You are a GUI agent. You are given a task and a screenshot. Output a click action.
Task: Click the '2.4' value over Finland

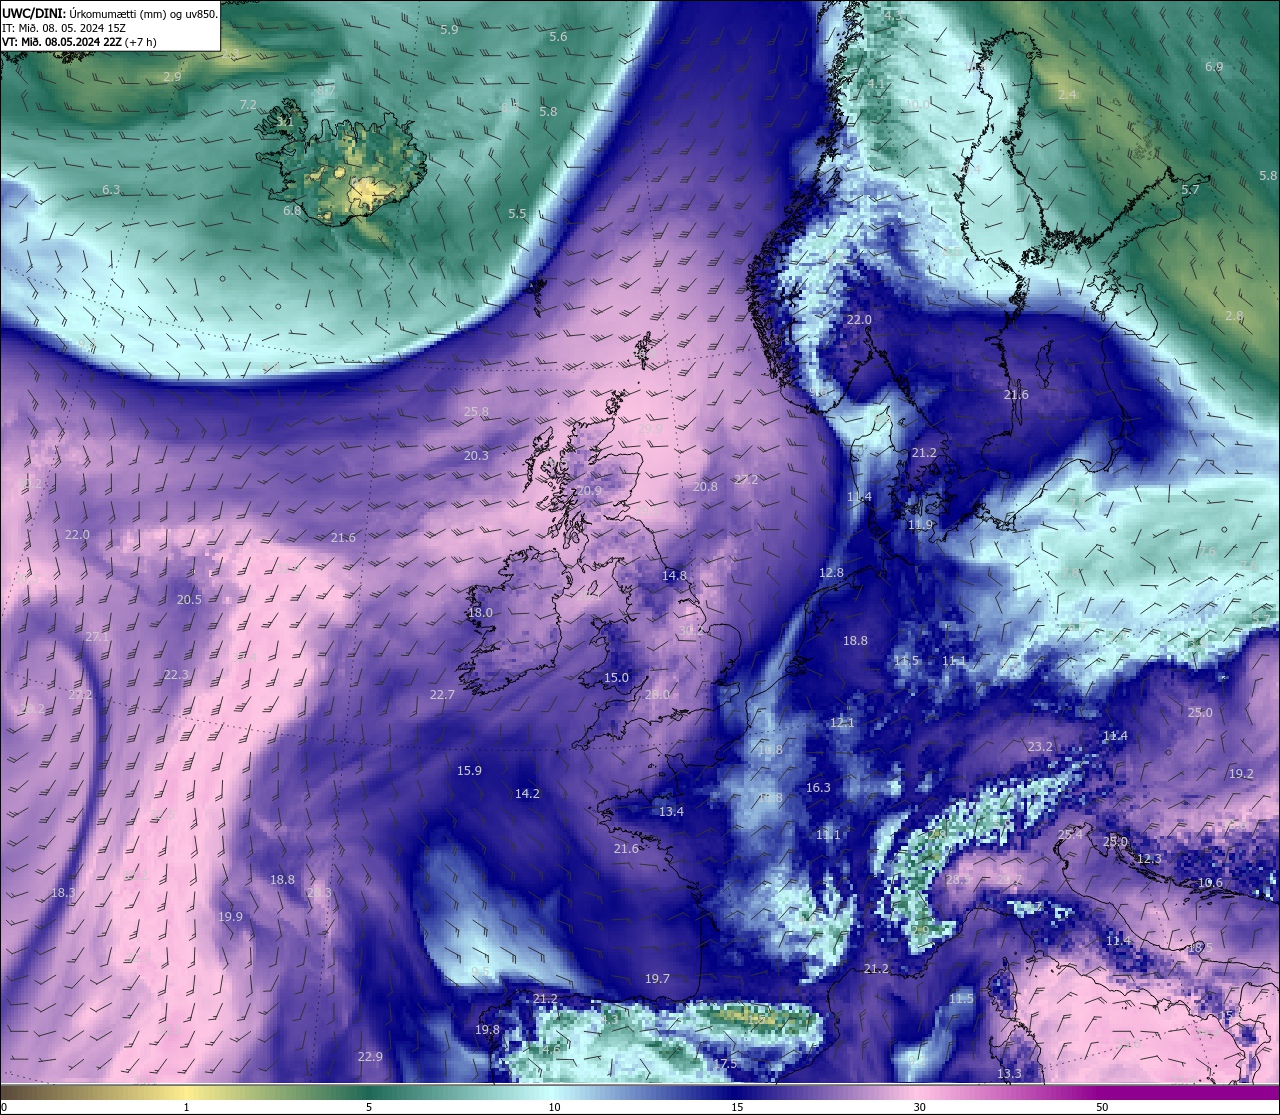point(1067,94)
